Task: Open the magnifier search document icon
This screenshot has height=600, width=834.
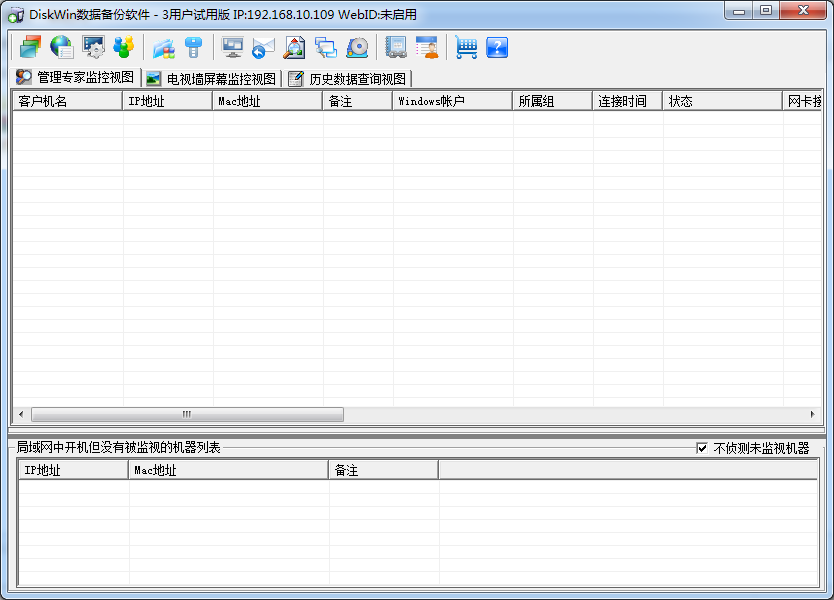Action: [294, 47]
